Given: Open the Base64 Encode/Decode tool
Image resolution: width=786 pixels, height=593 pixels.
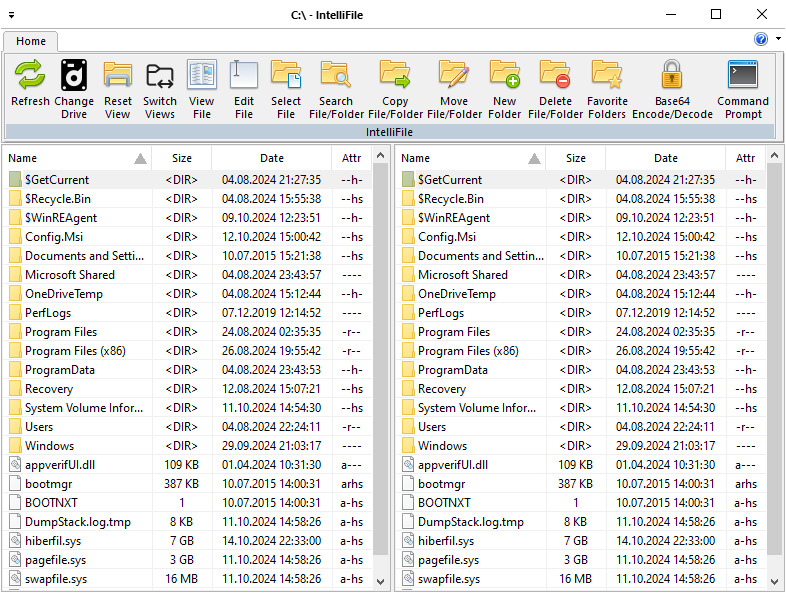Looking at the screenshot, I should (672, 89).
